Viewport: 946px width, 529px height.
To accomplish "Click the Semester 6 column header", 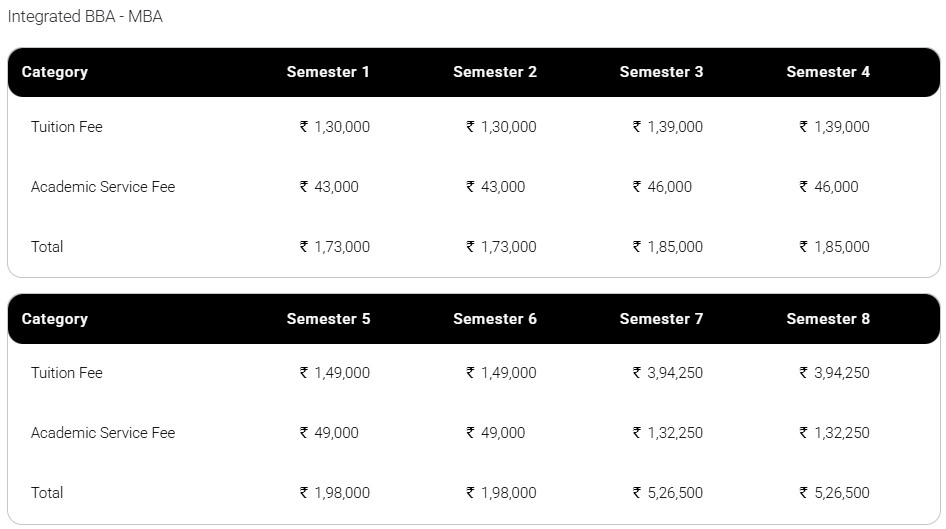I will pos(495,319).
